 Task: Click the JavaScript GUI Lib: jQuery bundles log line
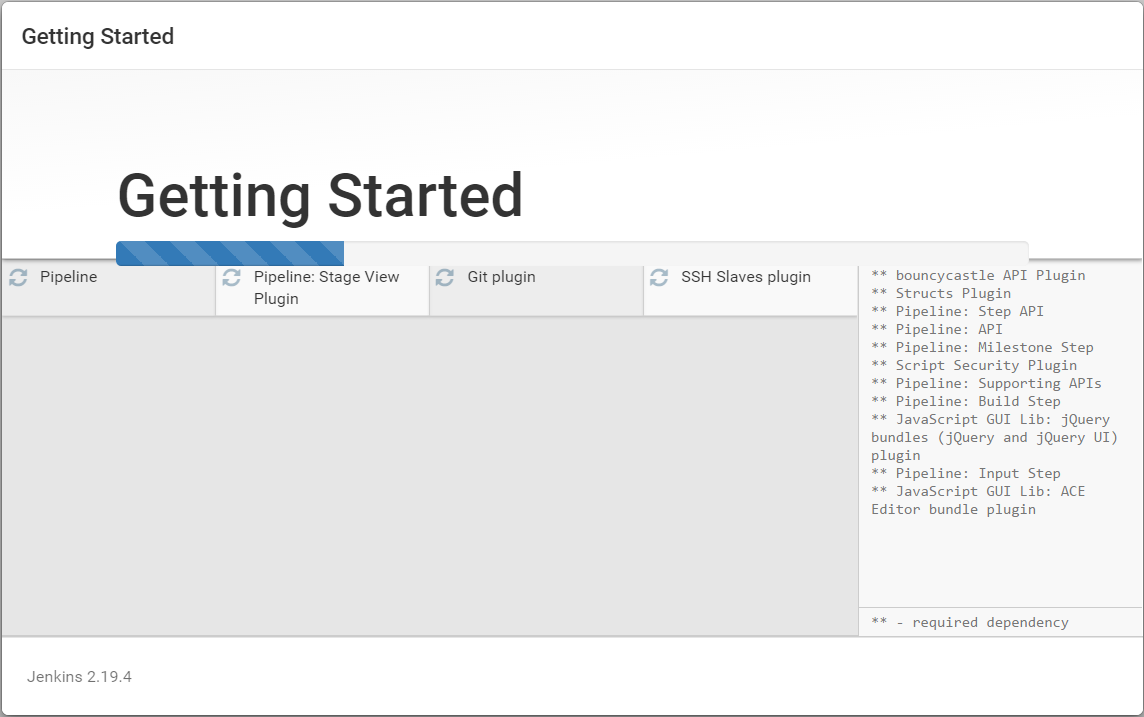coord(994,437)
